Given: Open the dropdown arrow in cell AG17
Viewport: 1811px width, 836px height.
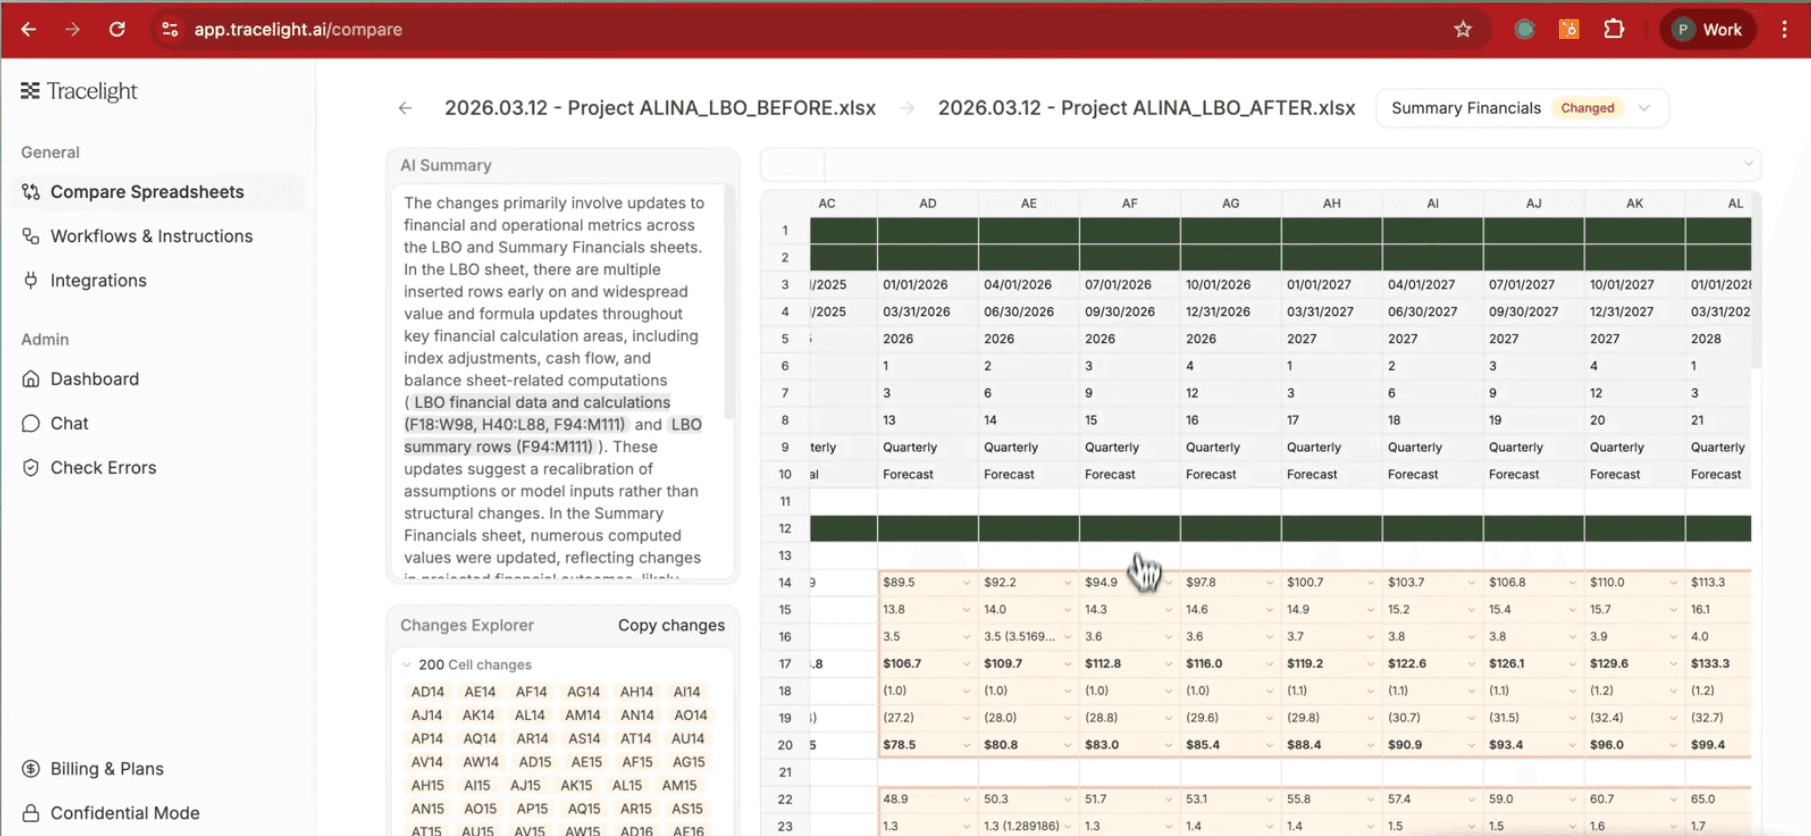Looking at the screenshot, I should 1269,664.
